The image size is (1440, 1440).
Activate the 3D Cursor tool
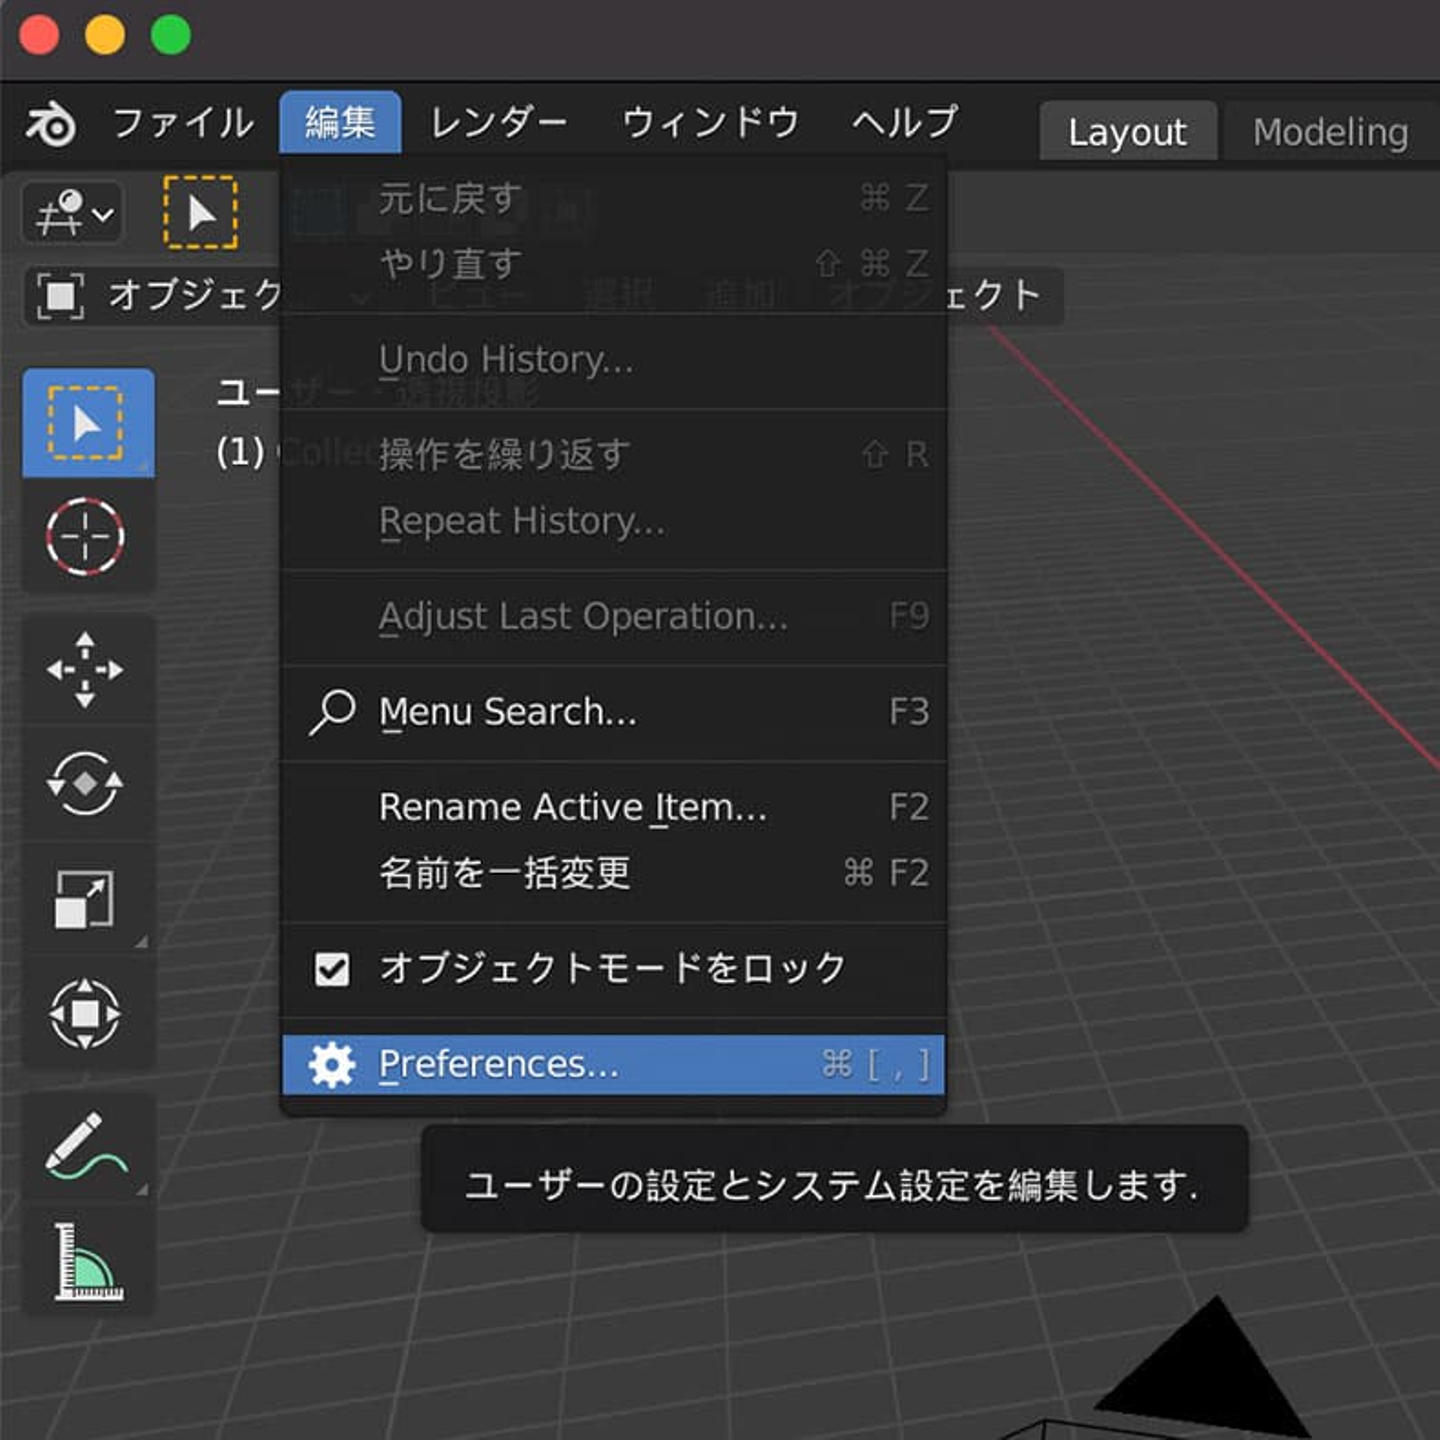[86, 537]
